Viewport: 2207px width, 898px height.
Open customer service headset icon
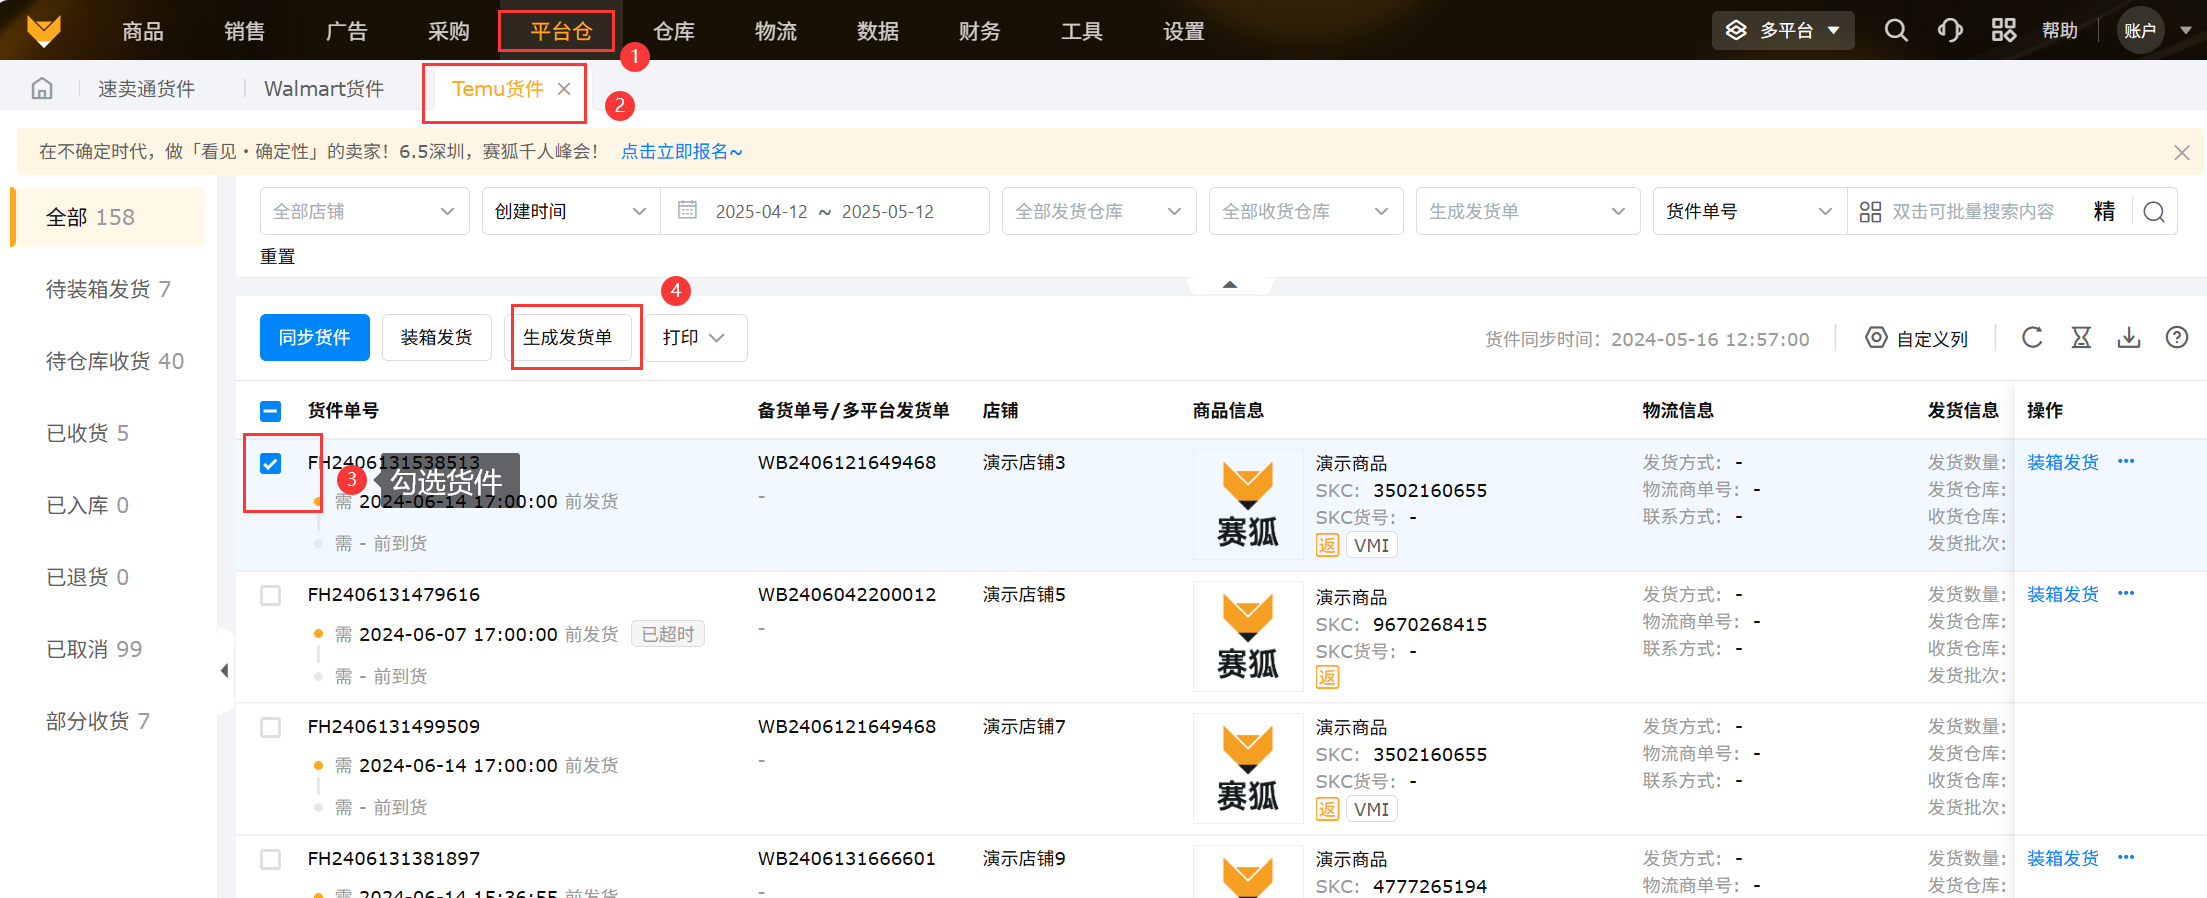coord(1949,30)
